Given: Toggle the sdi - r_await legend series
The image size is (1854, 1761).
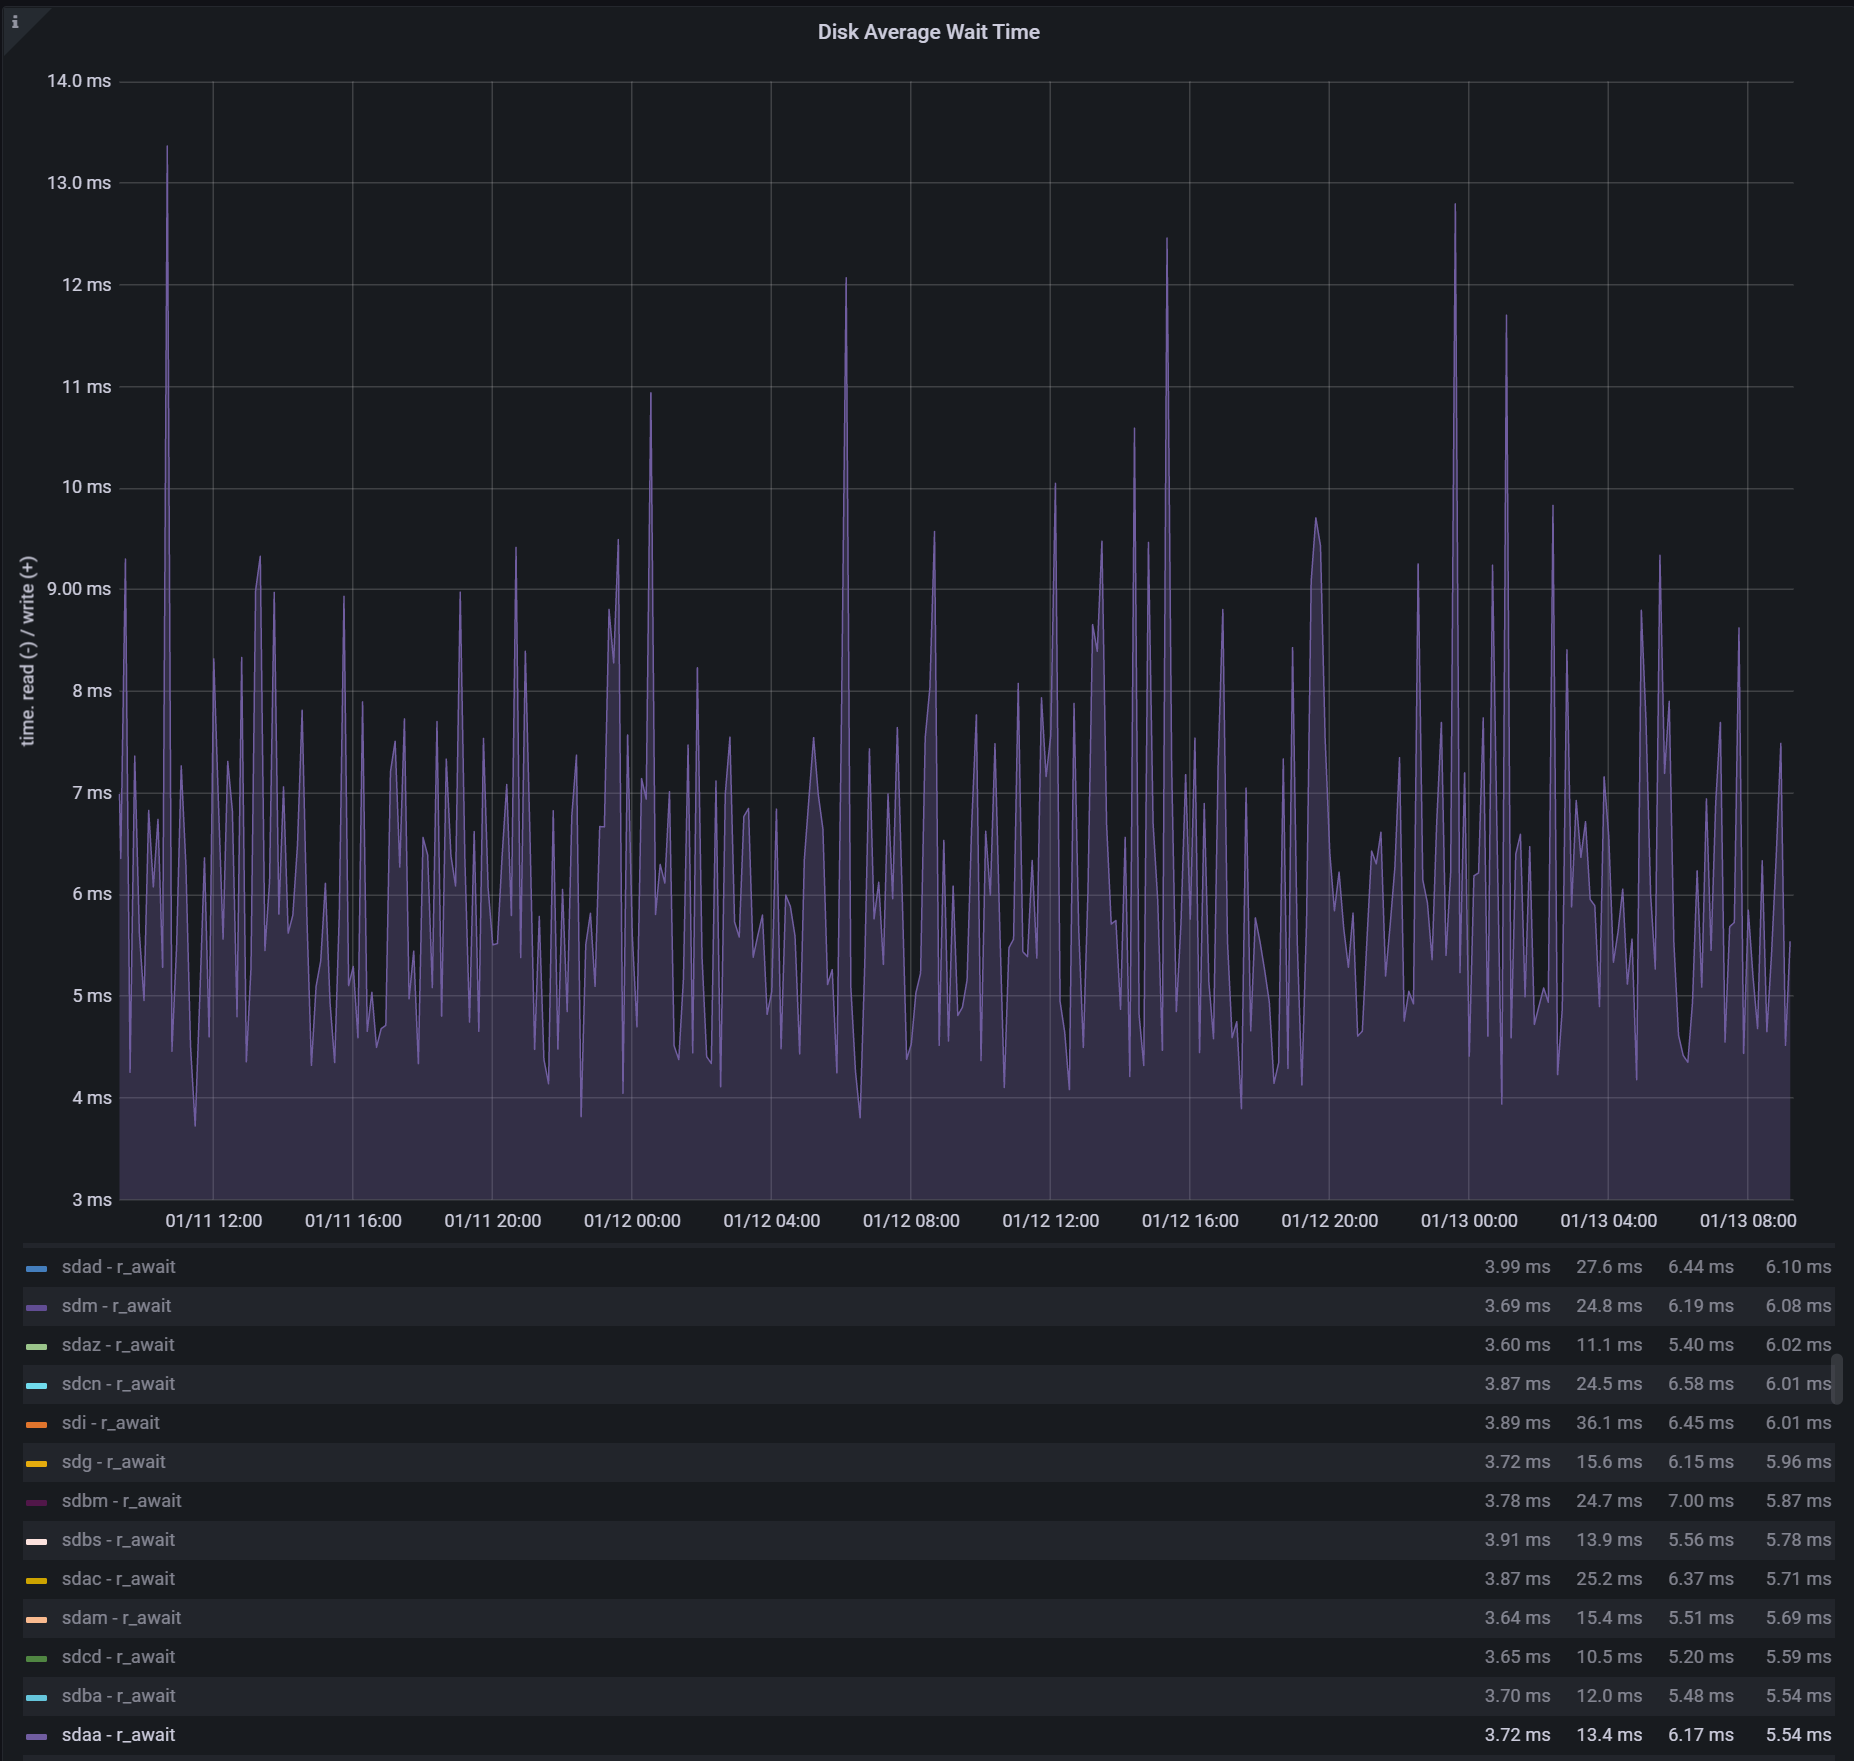Looking at the screenshot, I should pos(110,1423).
